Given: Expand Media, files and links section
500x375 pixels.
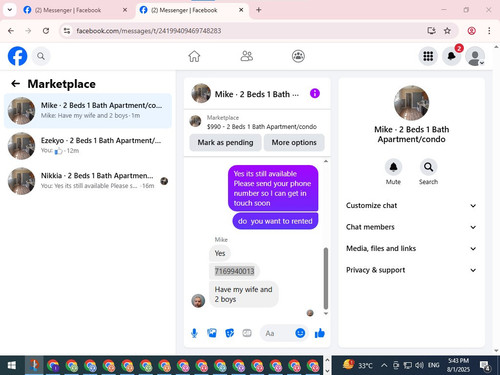Looking at the screenshot, I should pyautogui.click(x=411, y=248).
